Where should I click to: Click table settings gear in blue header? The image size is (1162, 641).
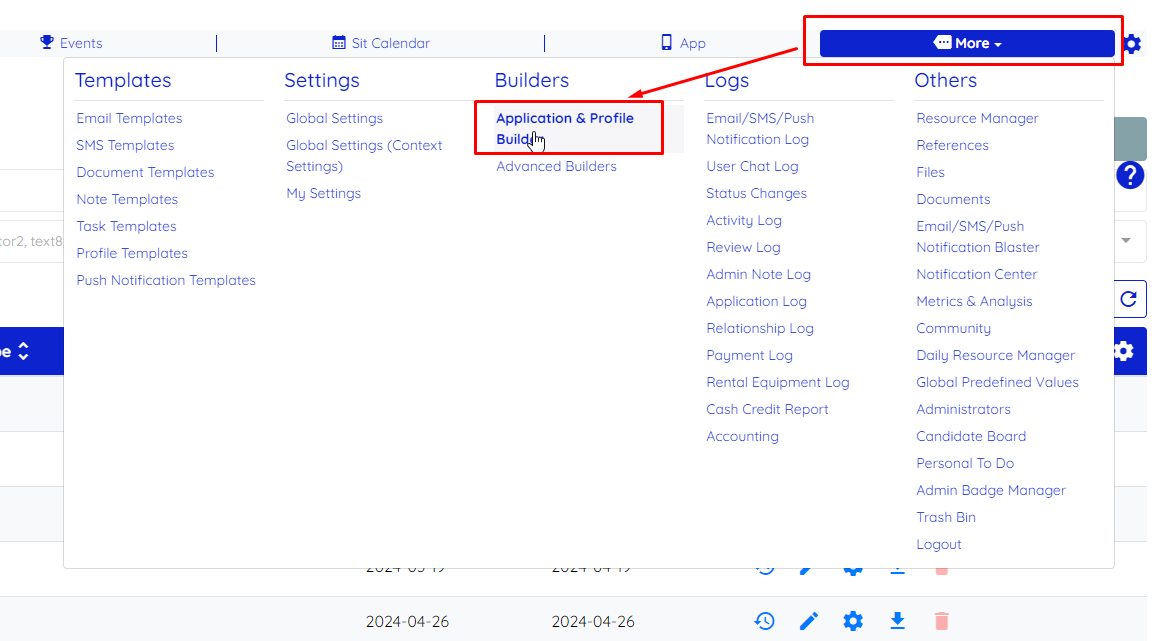(1124, 351)
